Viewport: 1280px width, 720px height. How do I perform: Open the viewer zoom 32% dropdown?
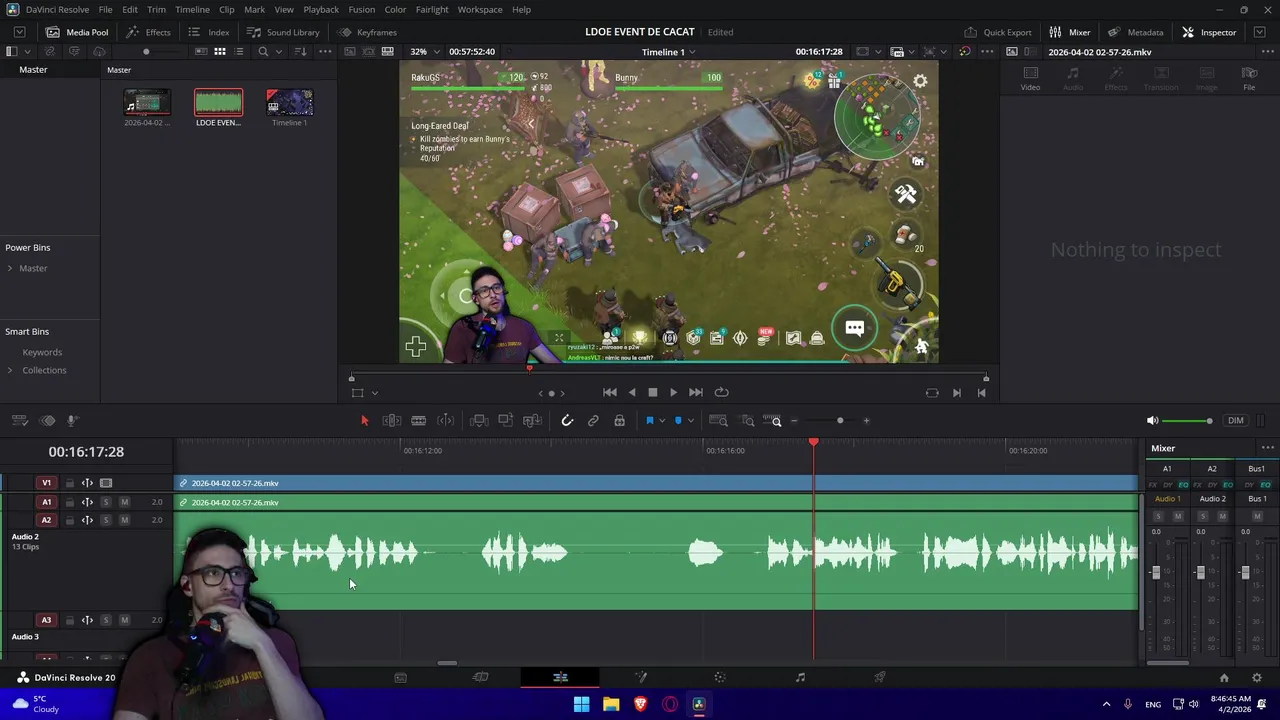(x=424, y=51)
